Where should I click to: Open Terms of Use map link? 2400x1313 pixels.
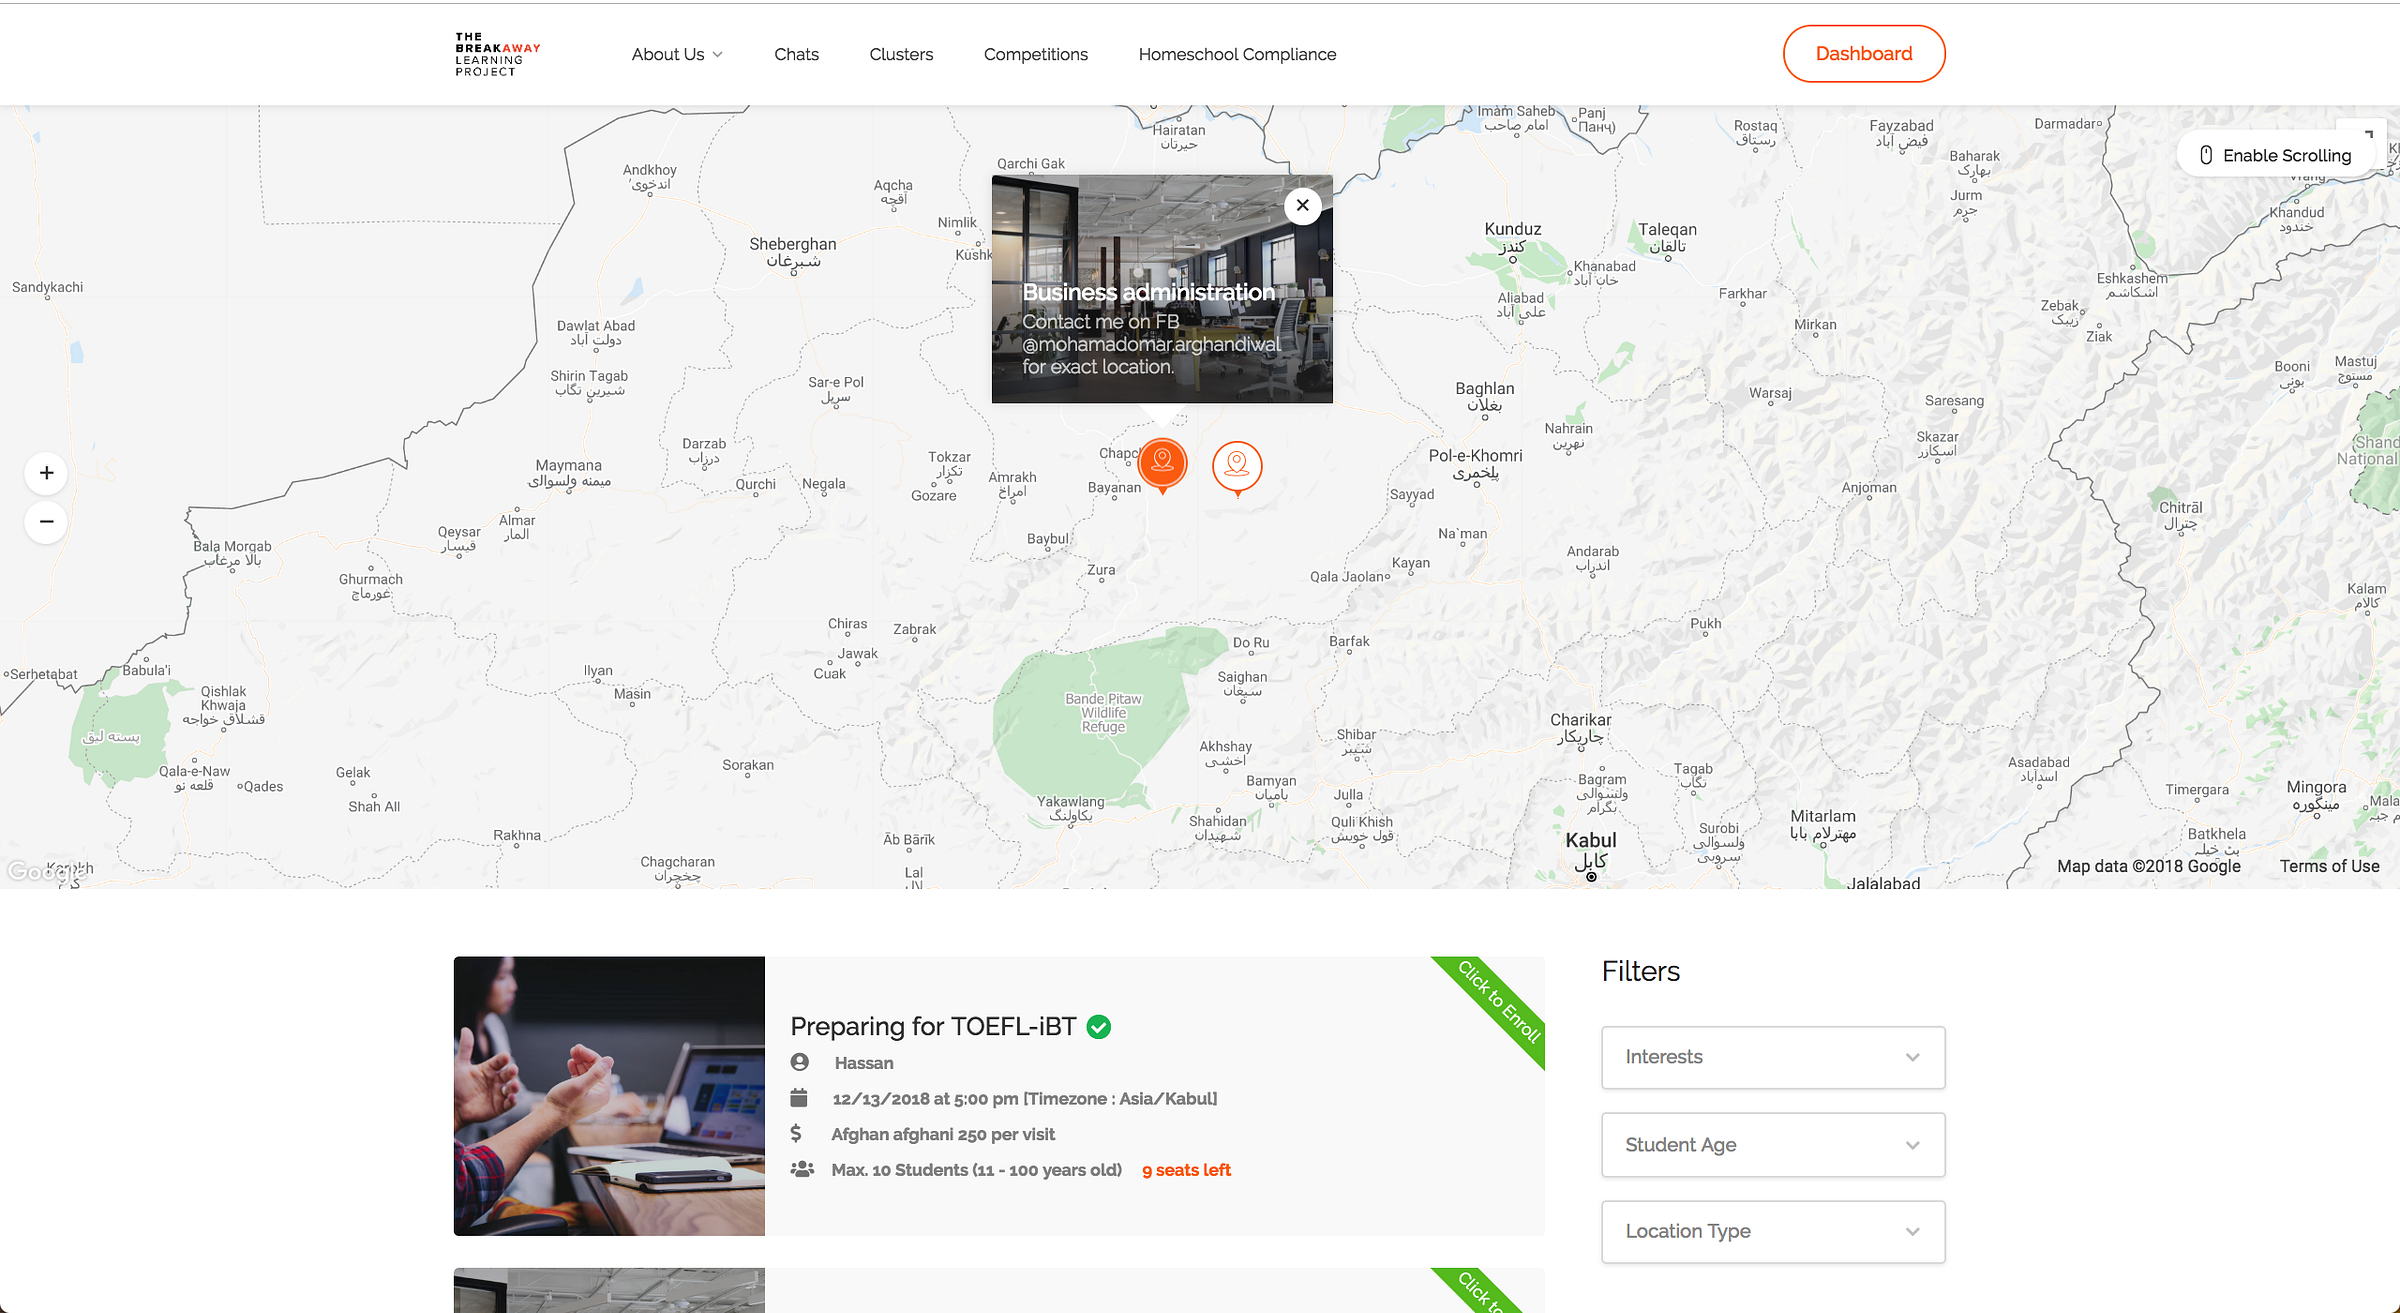(x=2329, y=866)
